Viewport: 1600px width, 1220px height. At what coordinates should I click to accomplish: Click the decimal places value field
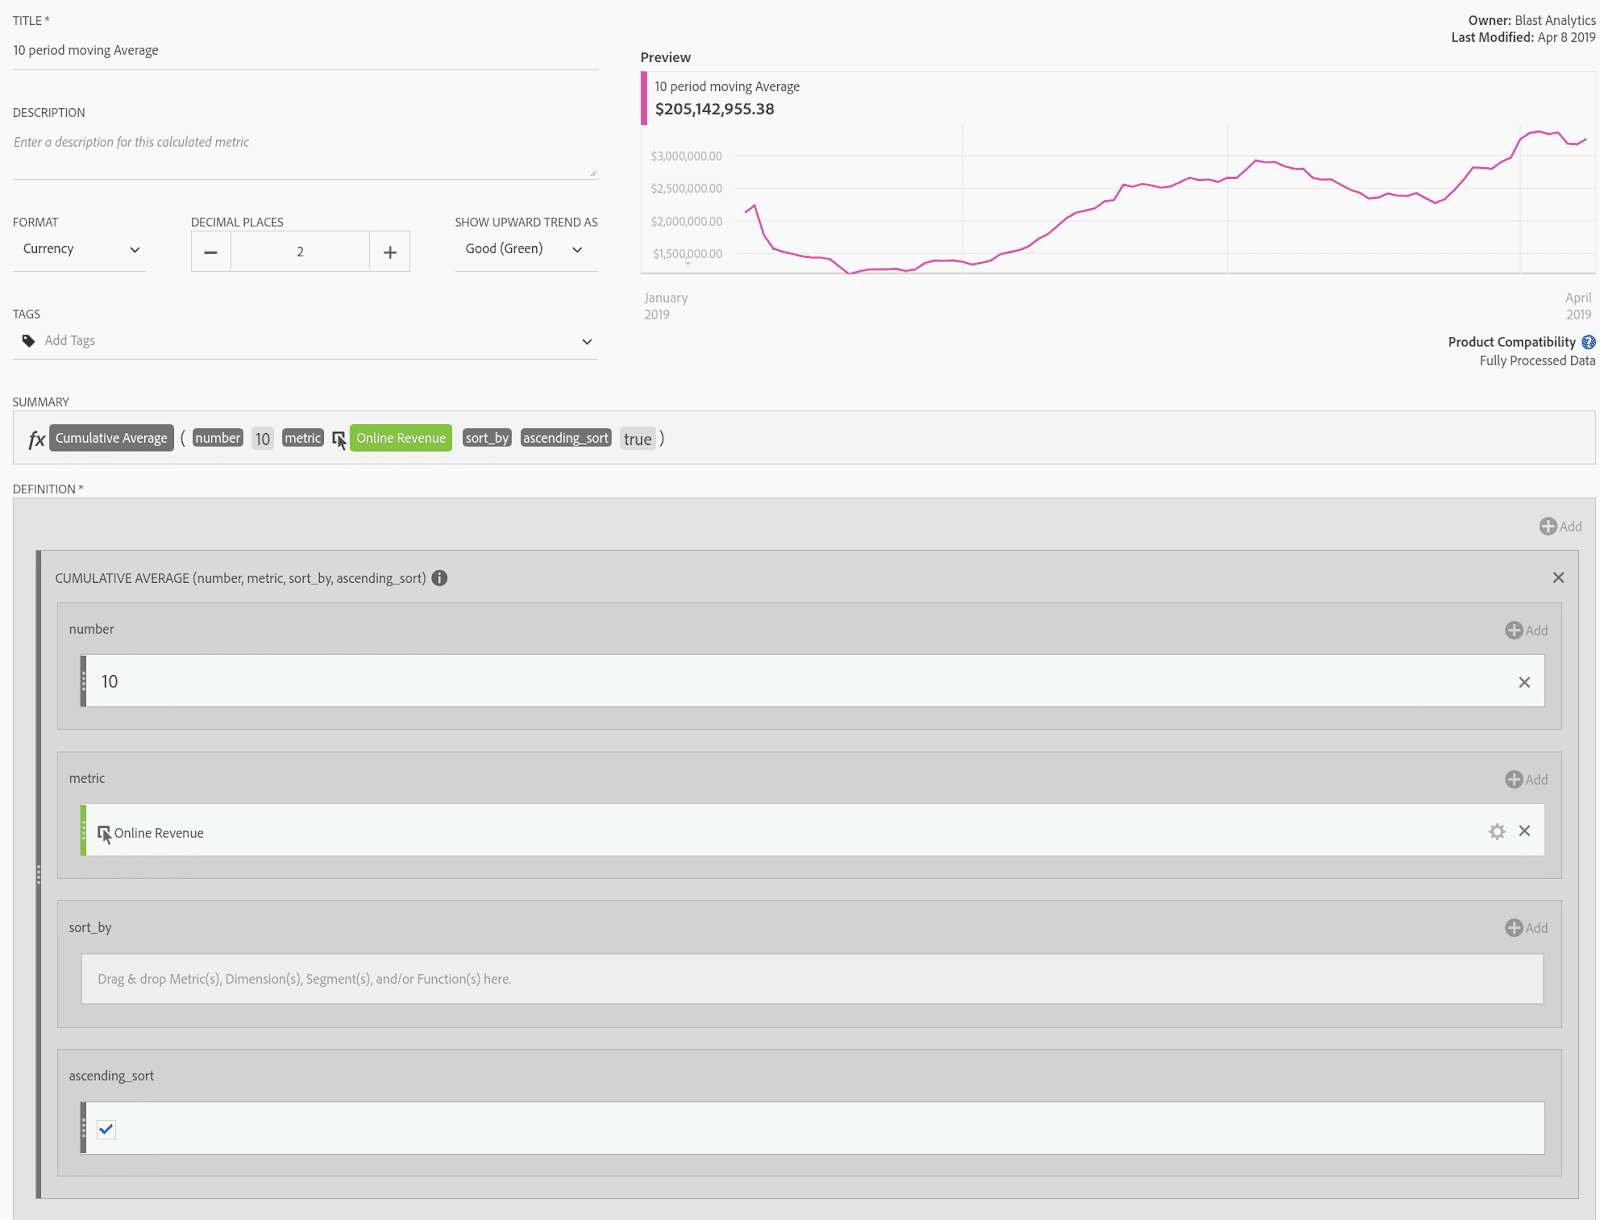(300, 252)
